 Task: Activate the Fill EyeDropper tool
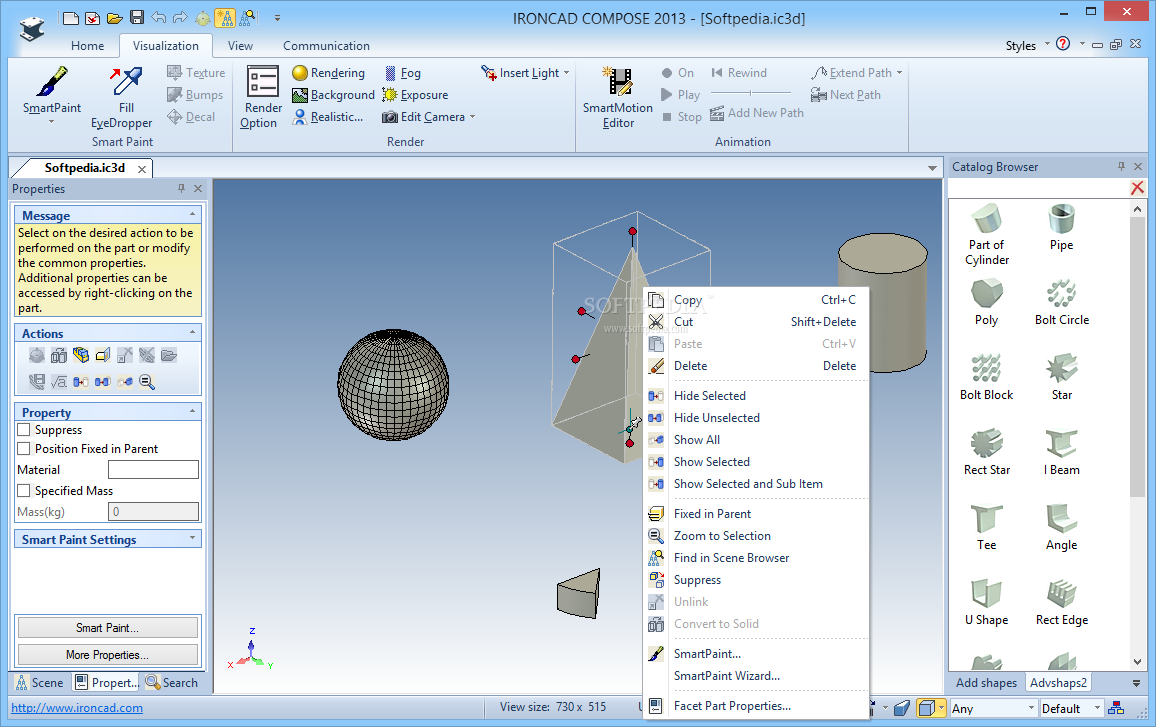tap(122, 97)
